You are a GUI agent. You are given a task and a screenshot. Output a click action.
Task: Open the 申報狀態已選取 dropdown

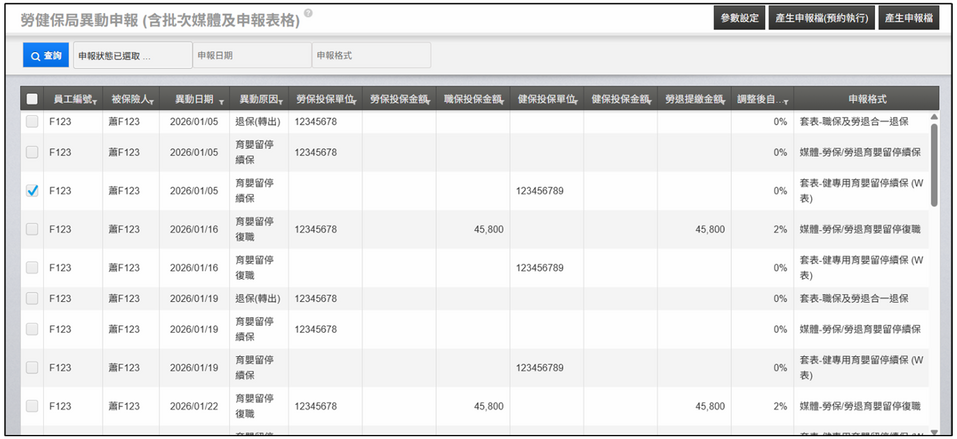(x=133, y=55)
